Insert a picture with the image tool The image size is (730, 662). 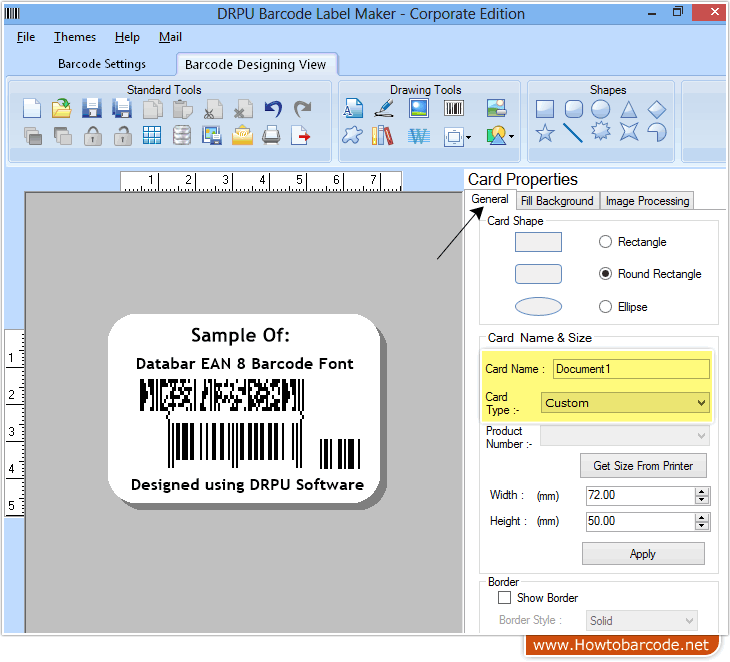click(x=419, y=109)
